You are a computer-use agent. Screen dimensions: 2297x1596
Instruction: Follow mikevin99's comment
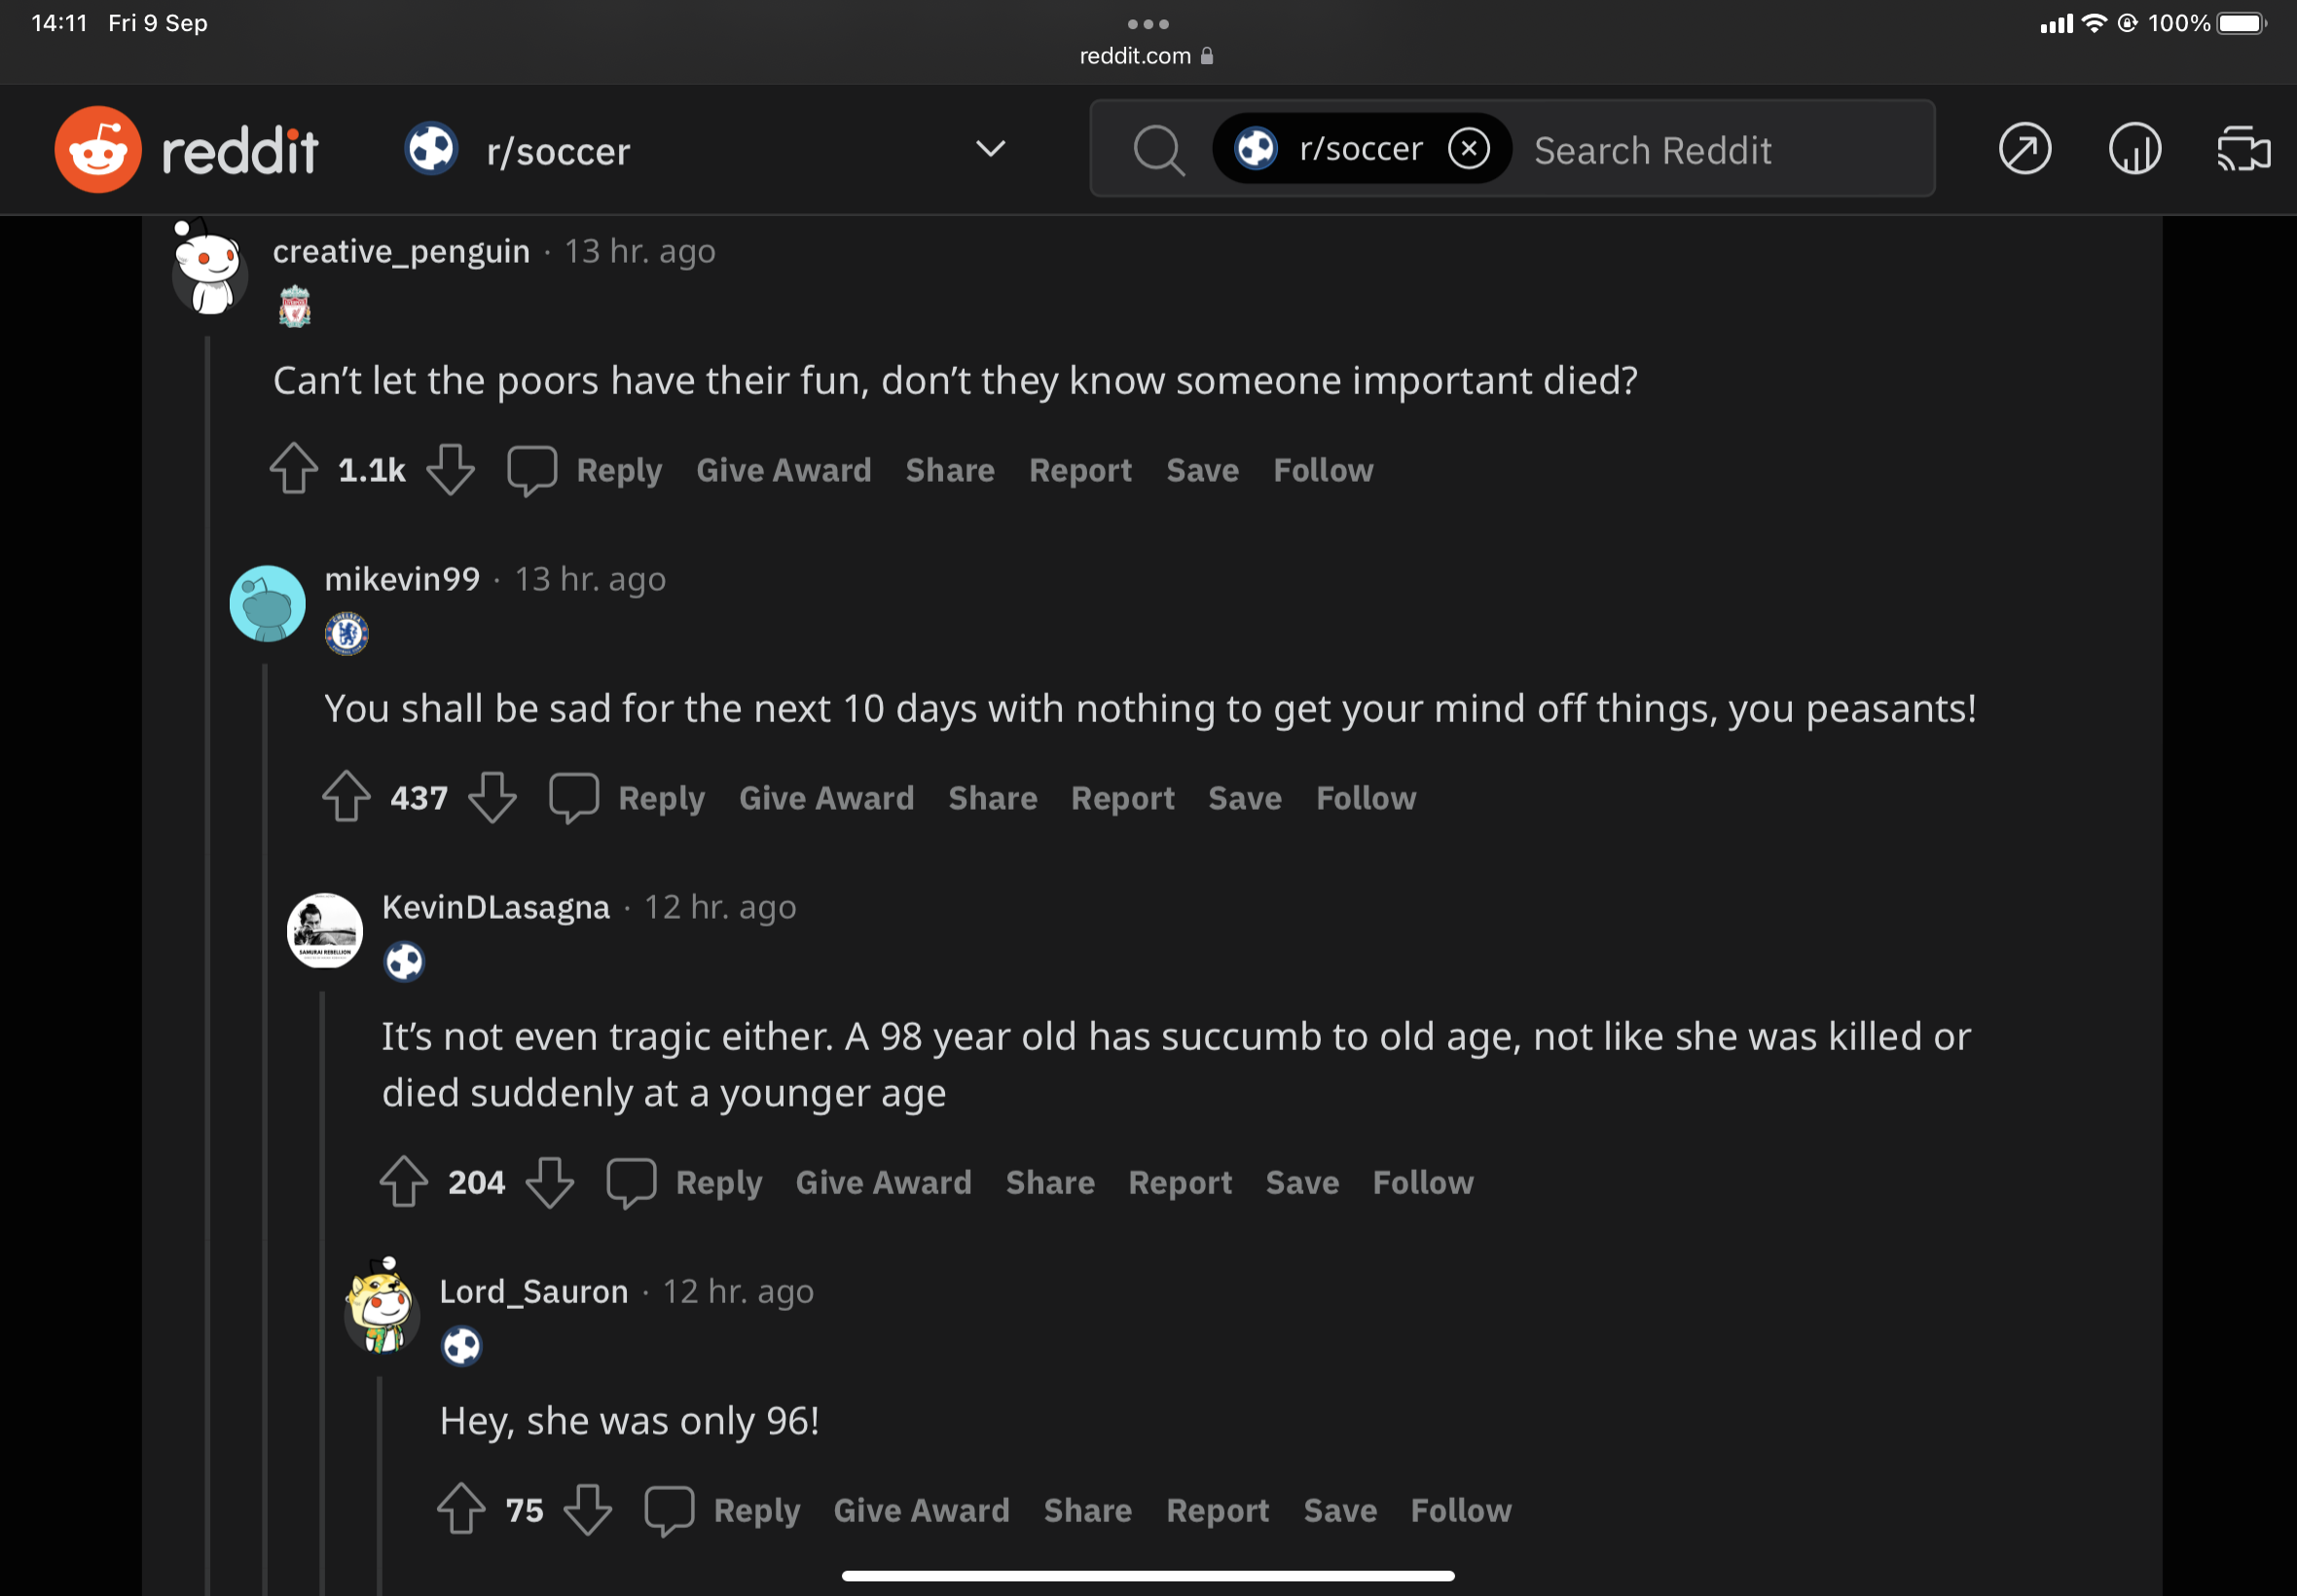pyautogui.click(x=1365, y=798)
